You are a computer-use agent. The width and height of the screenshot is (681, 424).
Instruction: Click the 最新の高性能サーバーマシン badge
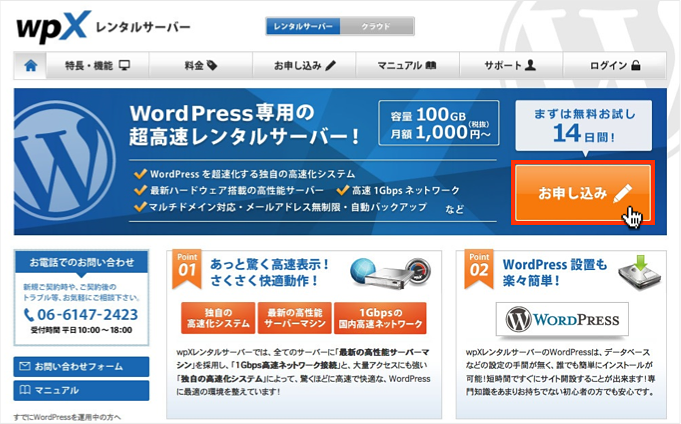coord(294,318)
